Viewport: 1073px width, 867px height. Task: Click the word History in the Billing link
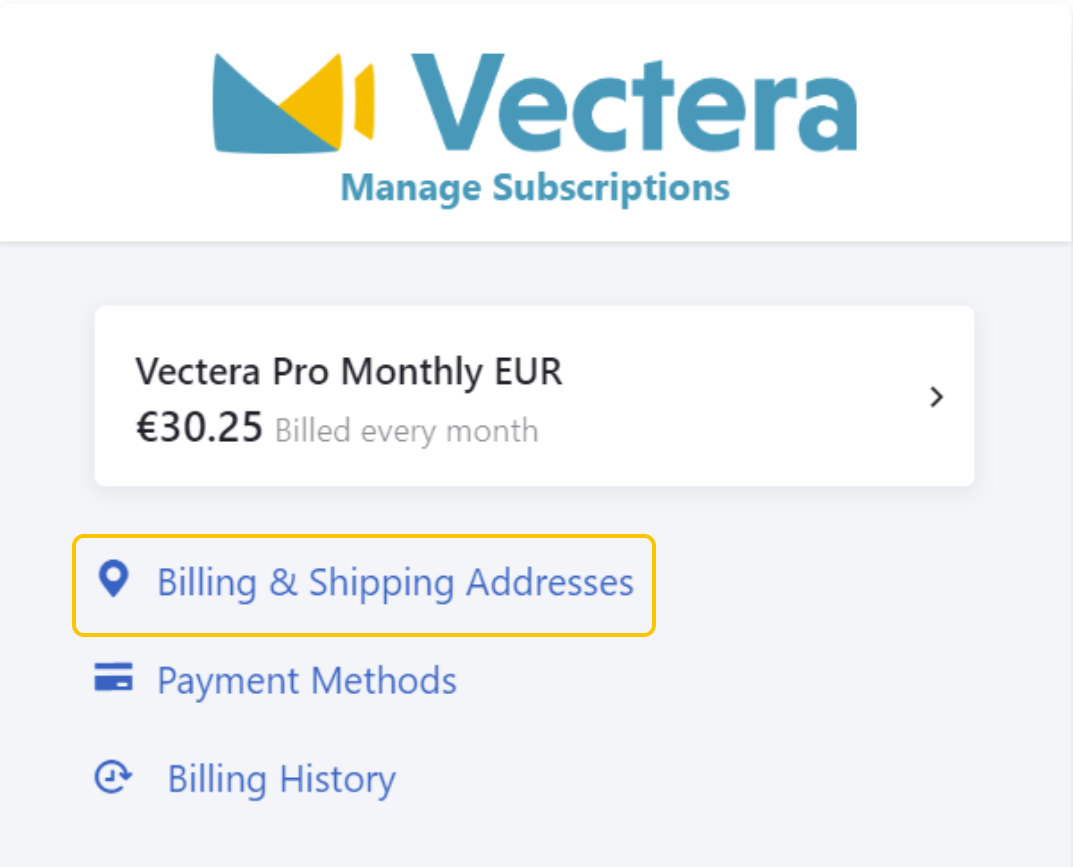(338, 779)
